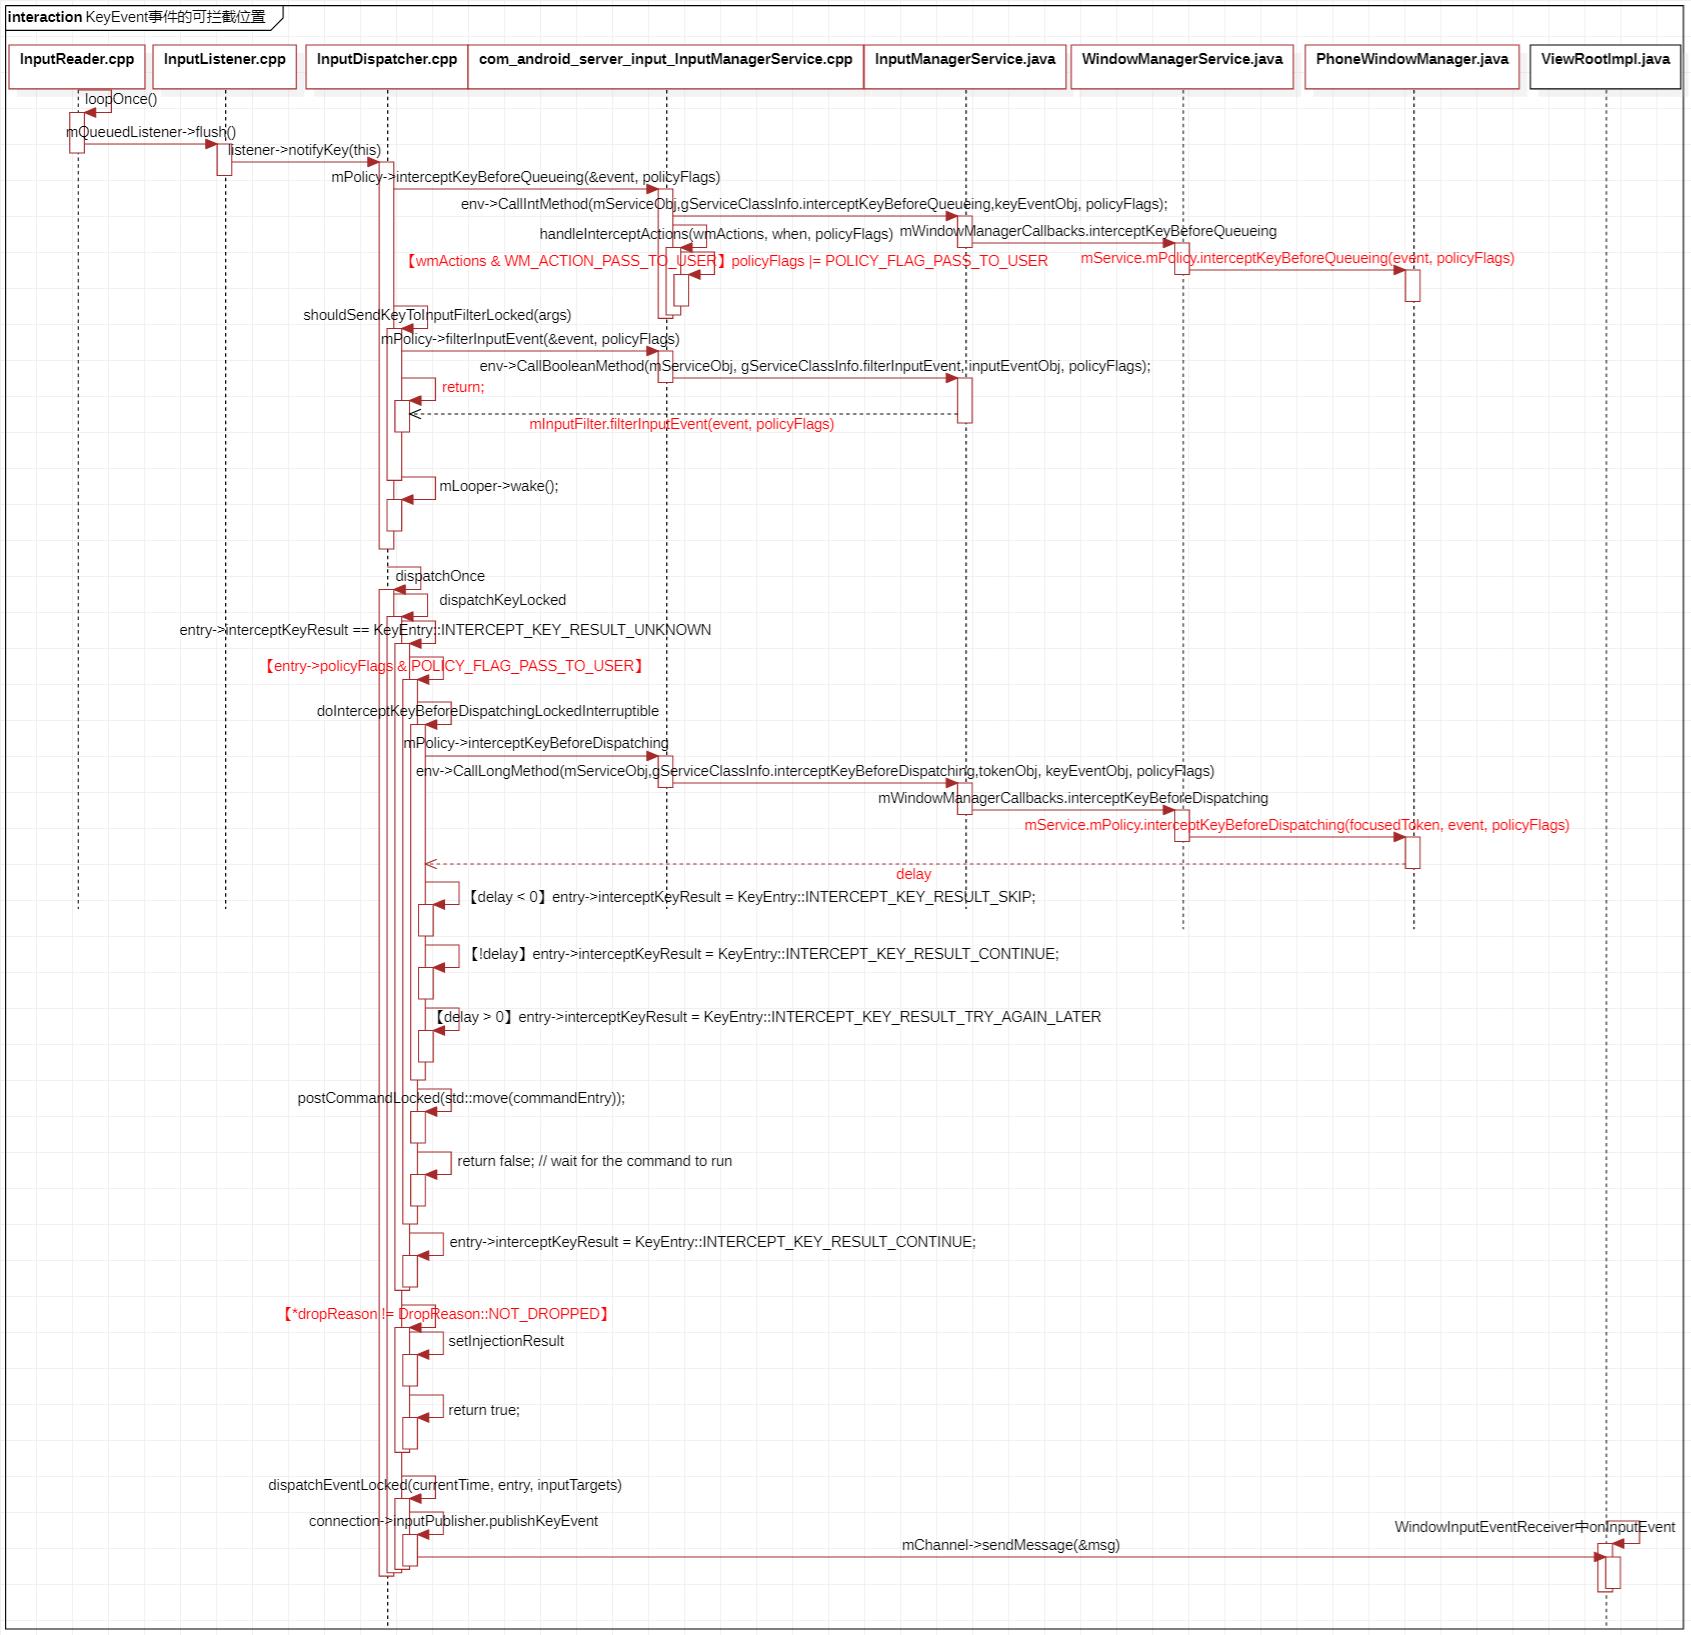
Task: Click the postCommandLocked message label
Action: (x=461, y=1098)
